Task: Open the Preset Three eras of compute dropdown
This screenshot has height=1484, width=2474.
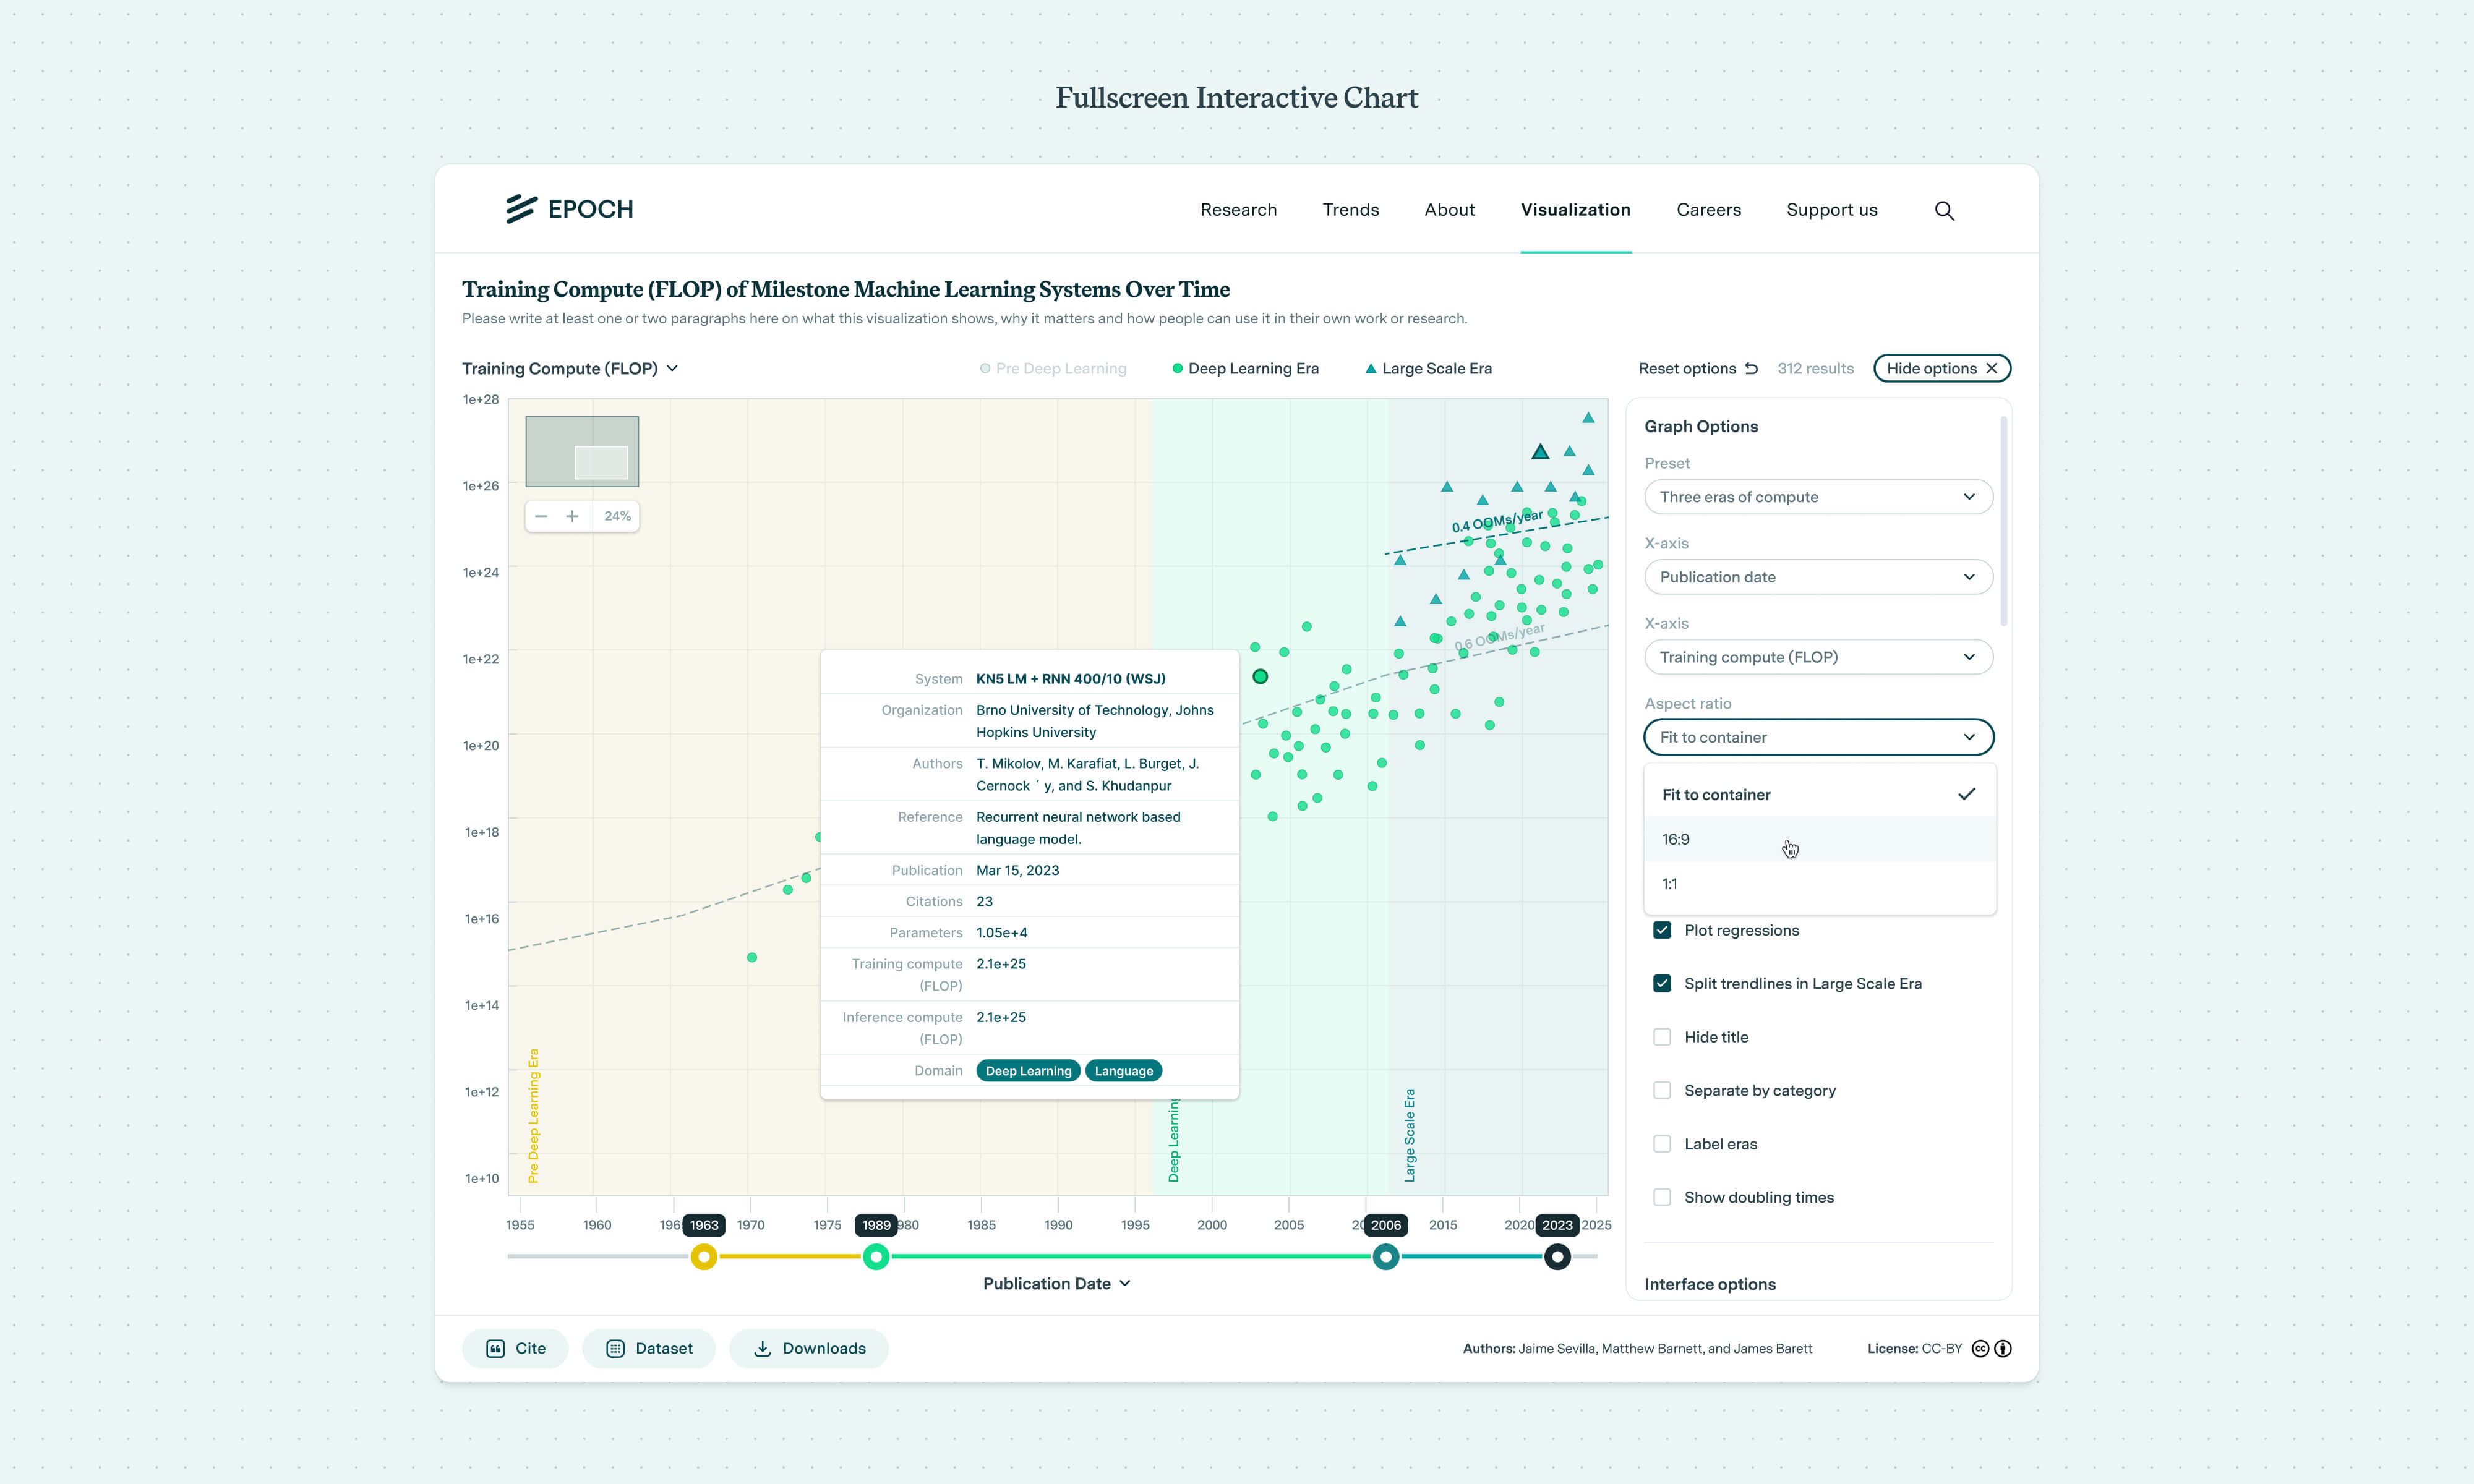Action: click(x=1818, y=497)
